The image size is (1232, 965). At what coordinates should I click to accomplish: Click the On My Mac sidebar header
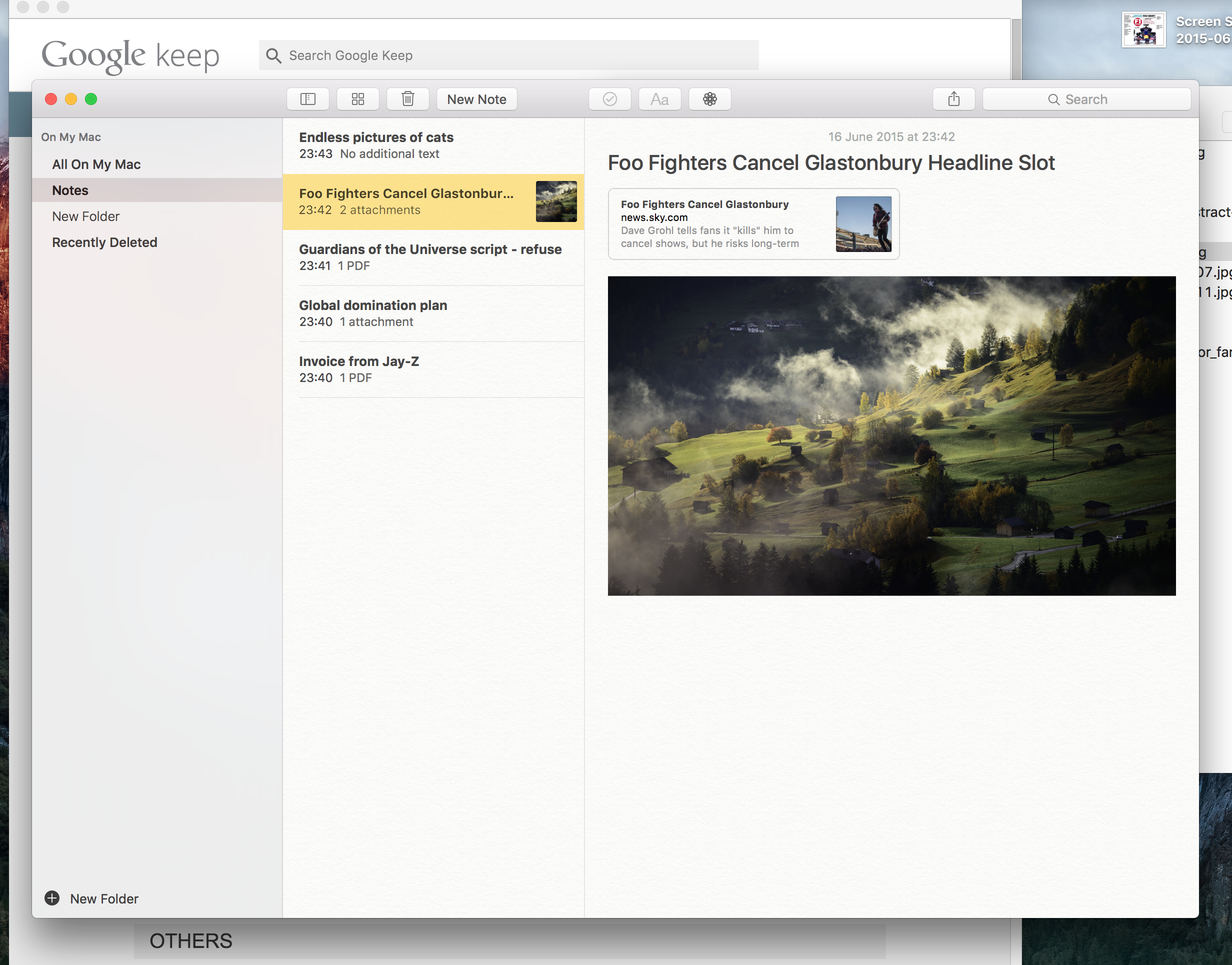71,137
